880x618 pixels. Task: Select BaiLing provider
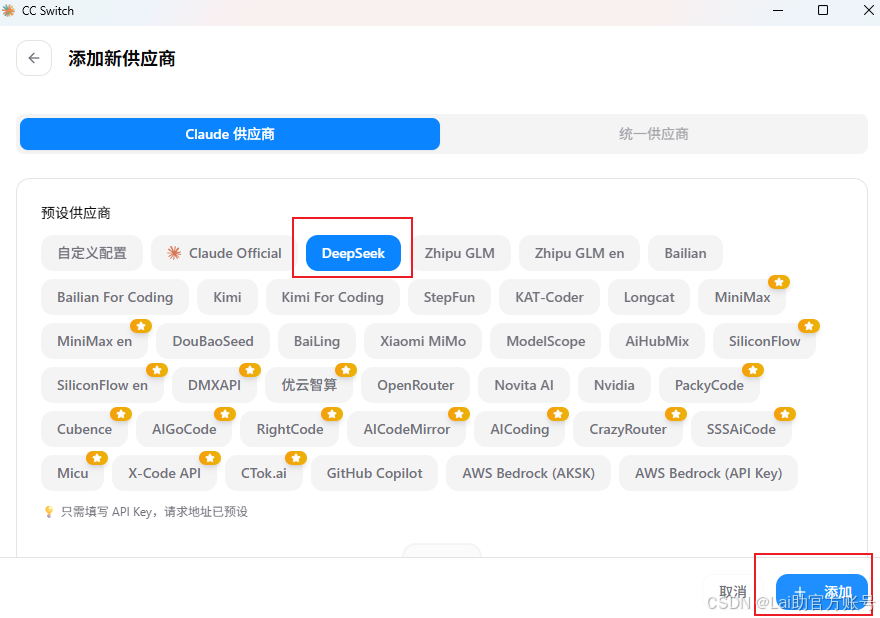pos(317,341)
